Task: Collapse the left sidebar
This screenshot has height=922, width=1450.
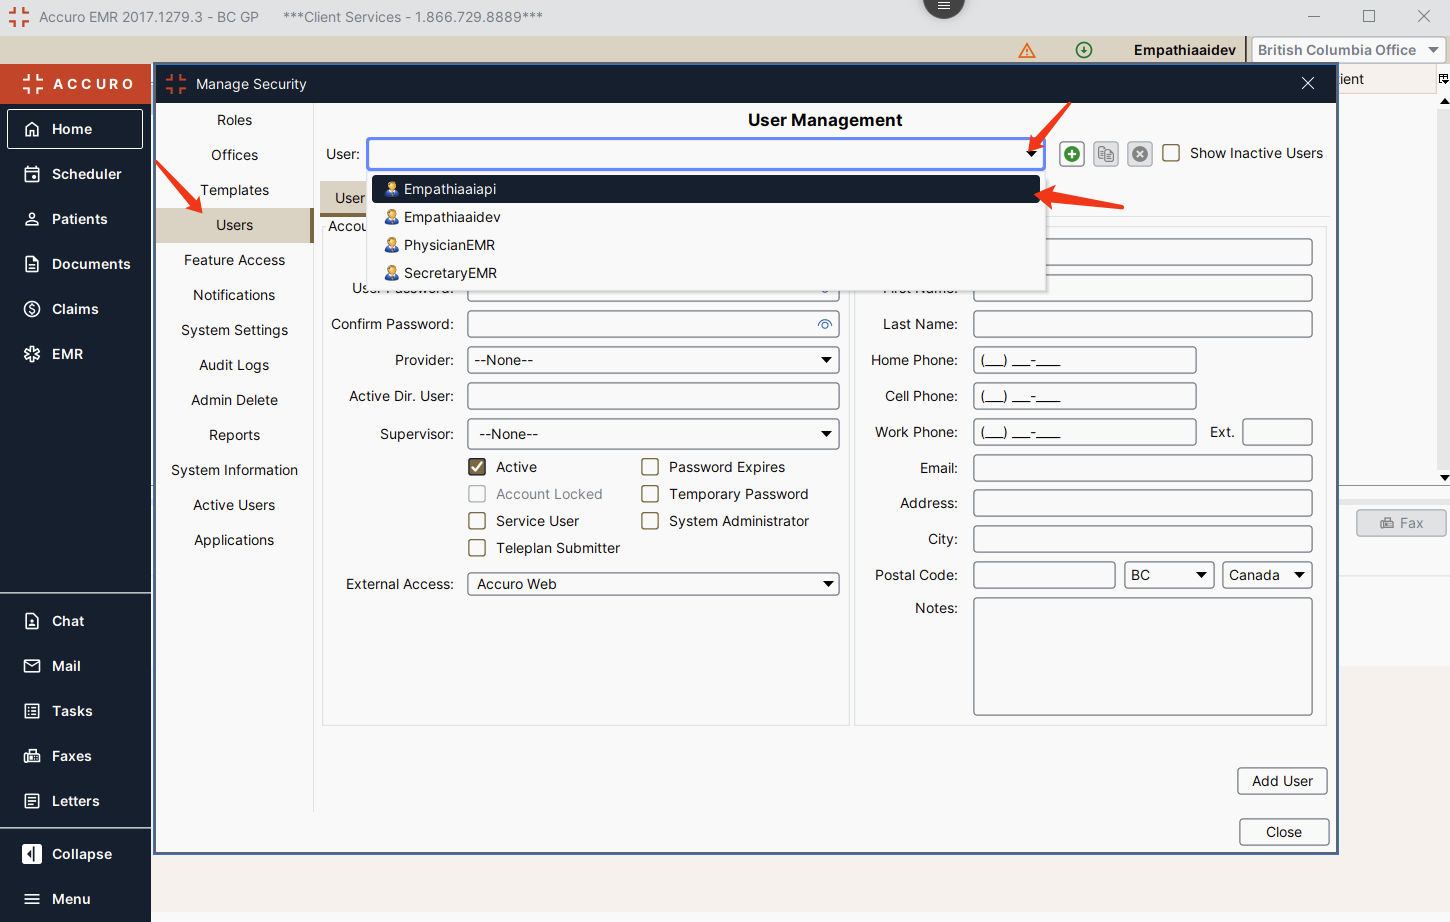Action: pyautogui.click(x=75, y=854)
